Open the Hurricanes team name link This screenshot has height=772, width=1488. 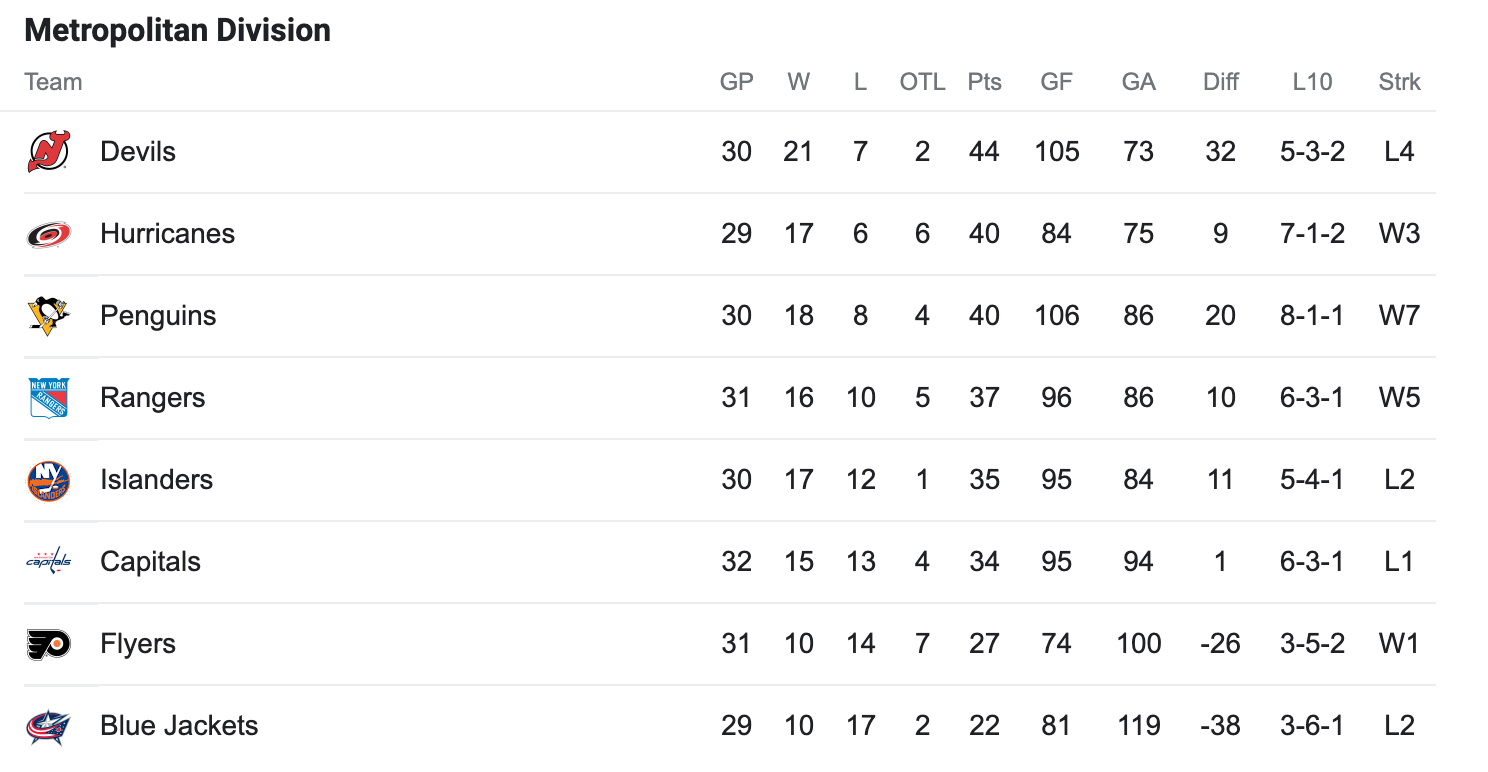(167, 234)
